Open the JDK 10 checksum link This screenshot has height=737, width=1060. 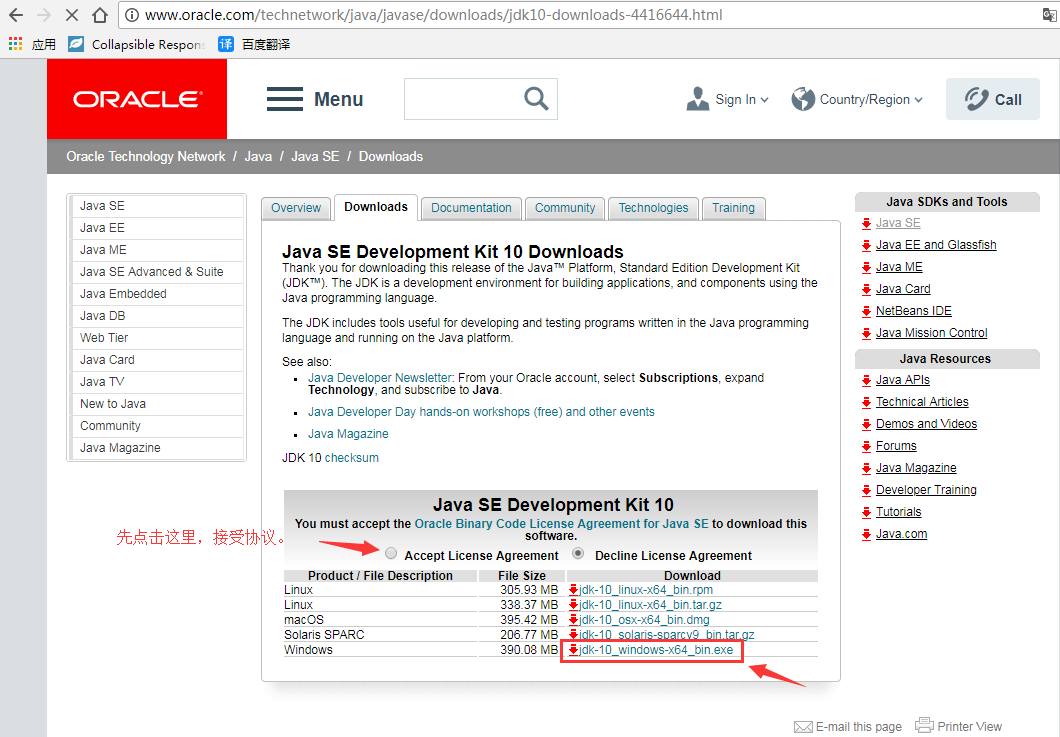[352, 458]
